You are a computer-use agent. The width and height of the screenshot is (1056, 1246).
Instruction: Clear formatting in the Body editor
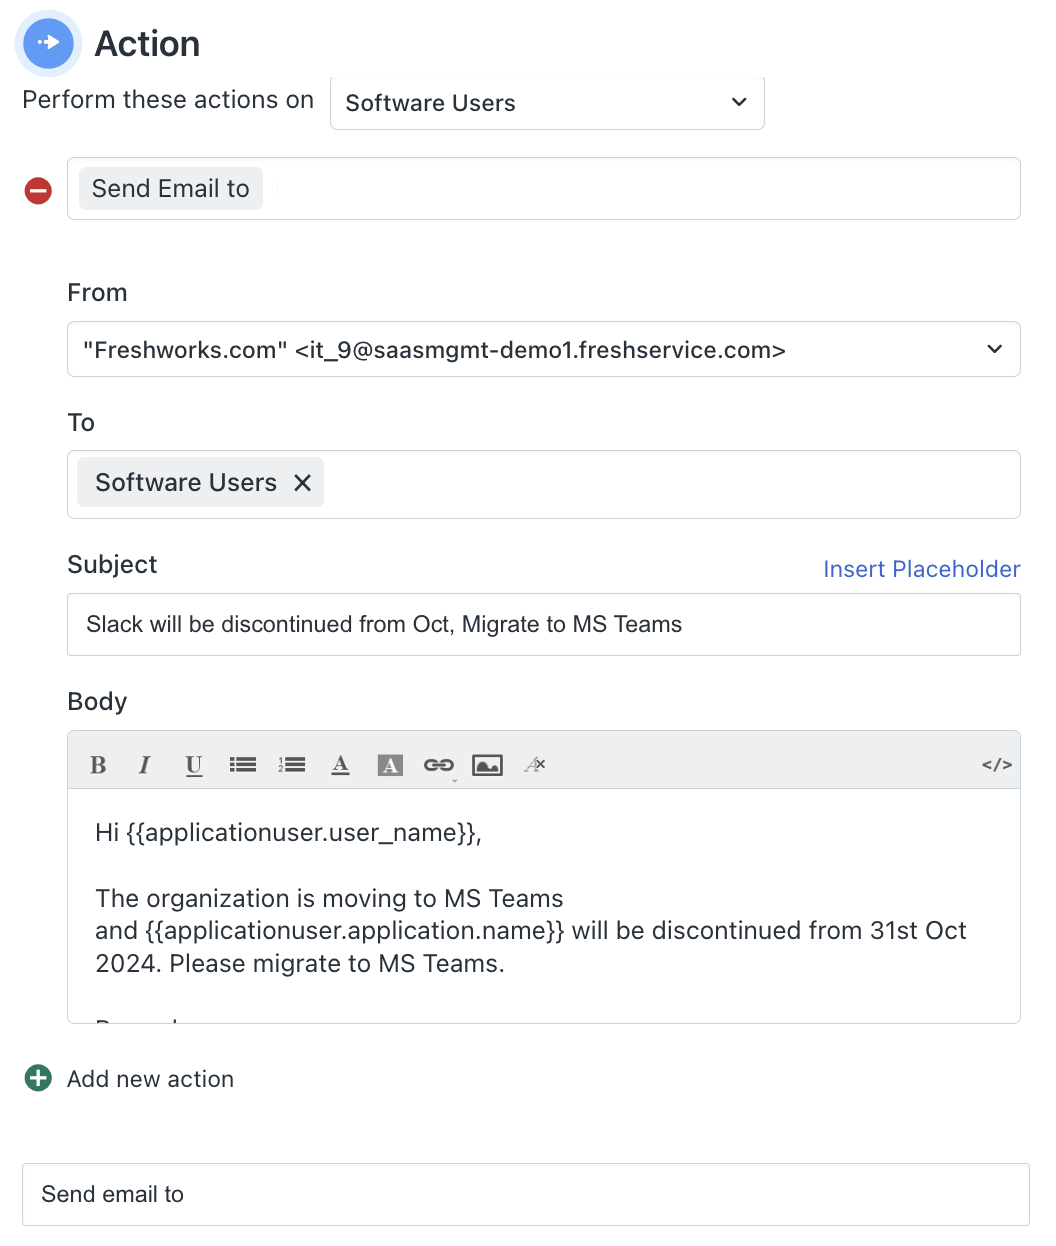535,765
